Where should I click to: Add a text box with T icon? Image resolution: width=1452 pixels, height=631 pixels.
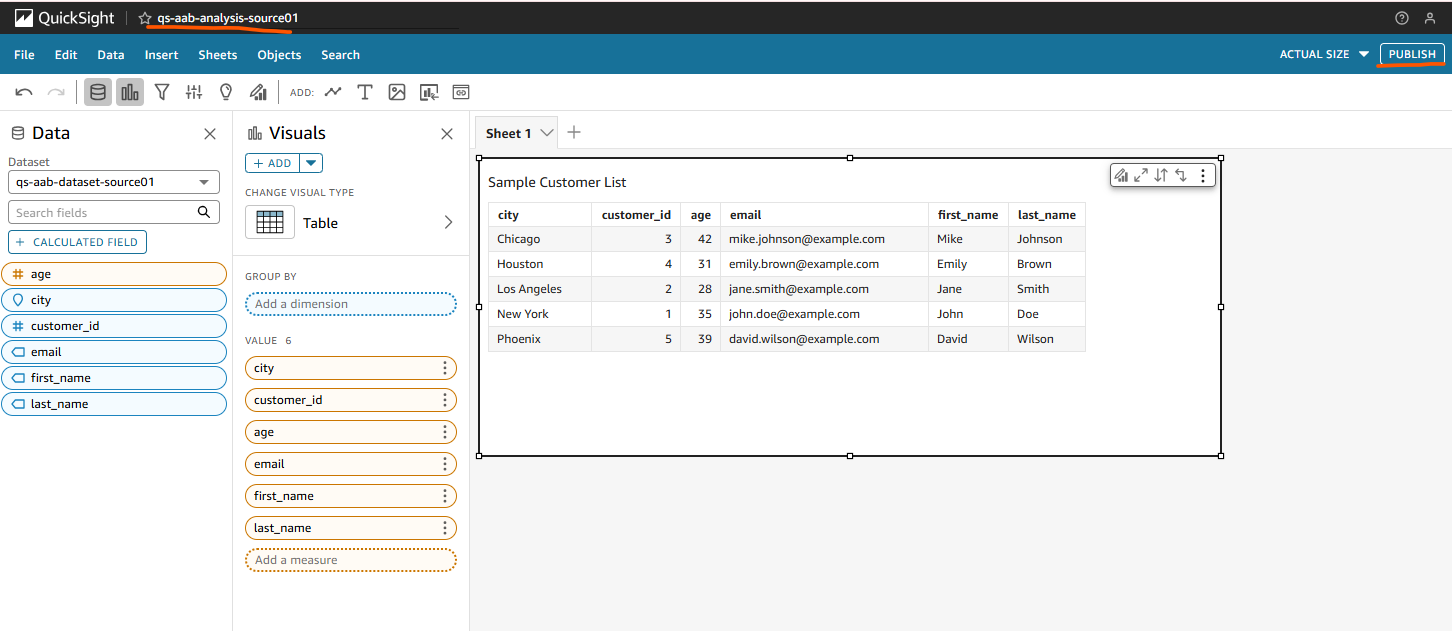365,92
